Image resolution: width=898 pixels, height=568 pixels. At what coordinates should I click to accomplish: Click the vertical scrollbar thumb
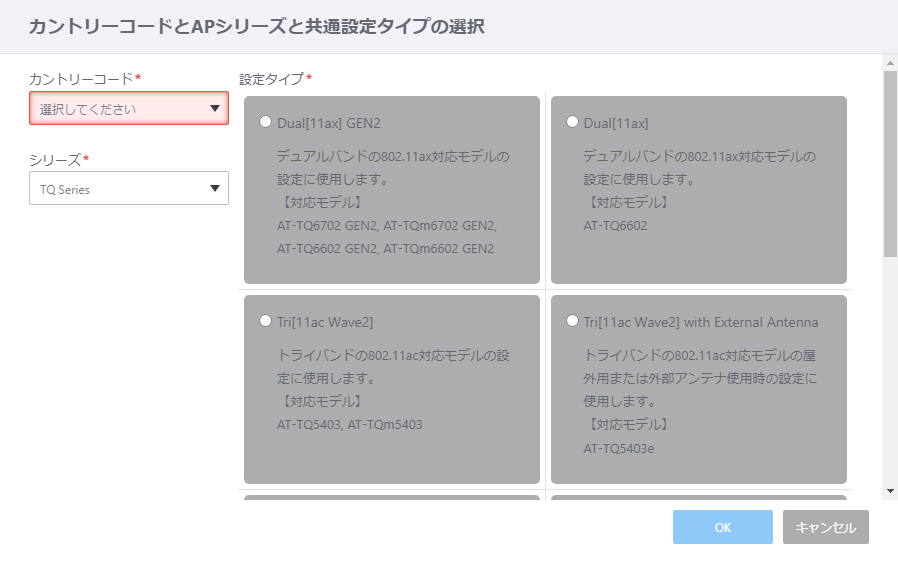pos(890,164)
